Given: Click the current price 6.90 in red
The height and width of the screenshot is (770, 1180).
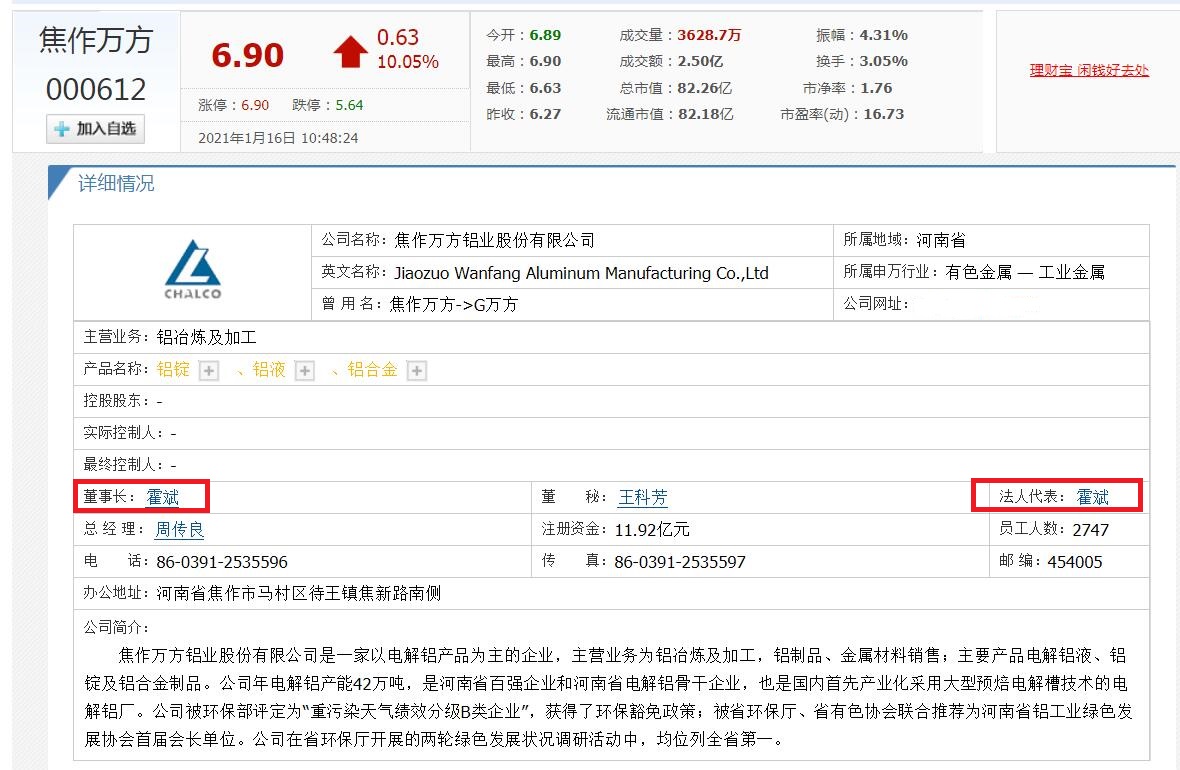Looking at the screenshot, I should click(248, 55).
